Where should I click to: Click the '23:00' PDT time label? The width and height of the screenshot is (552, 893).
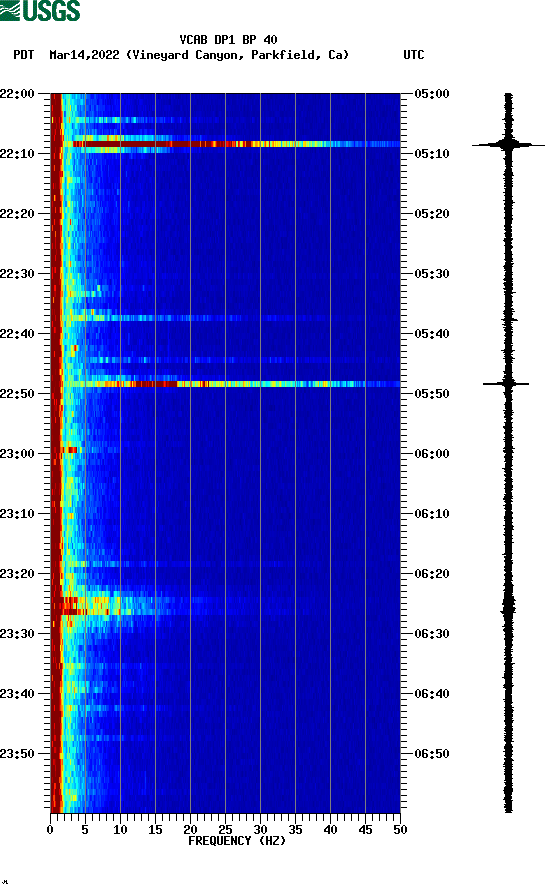(x=18, y=453)
